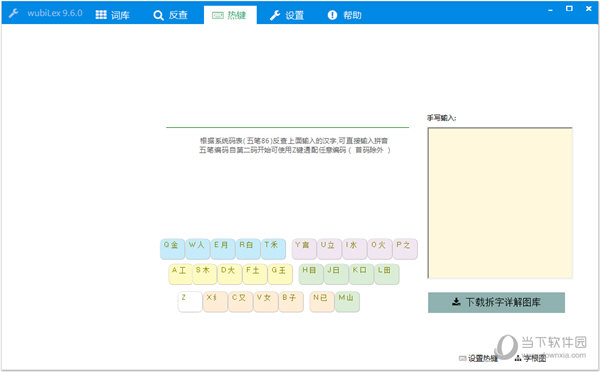Select the P之 key

coord(405,249)
